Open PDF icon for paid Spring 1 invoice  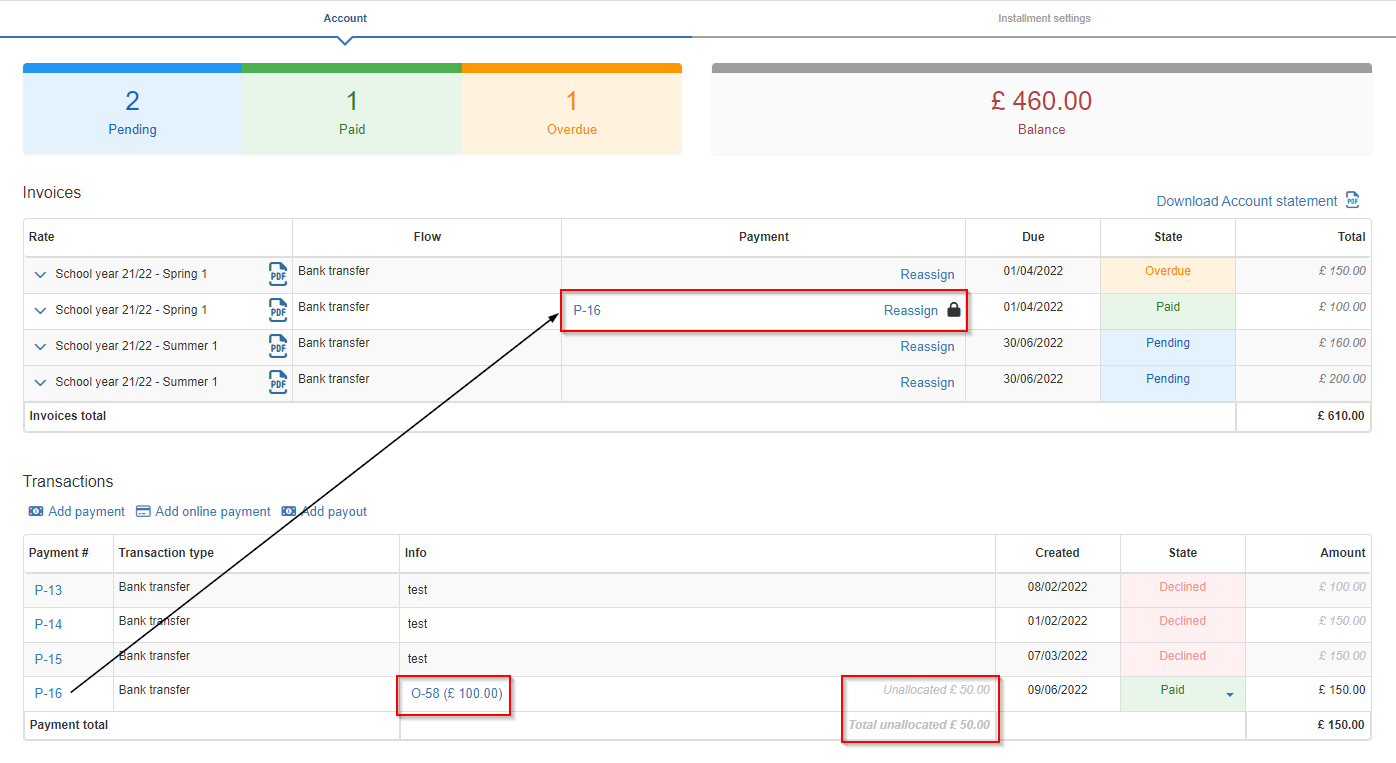pyautogui.click(x=278, y=310)
